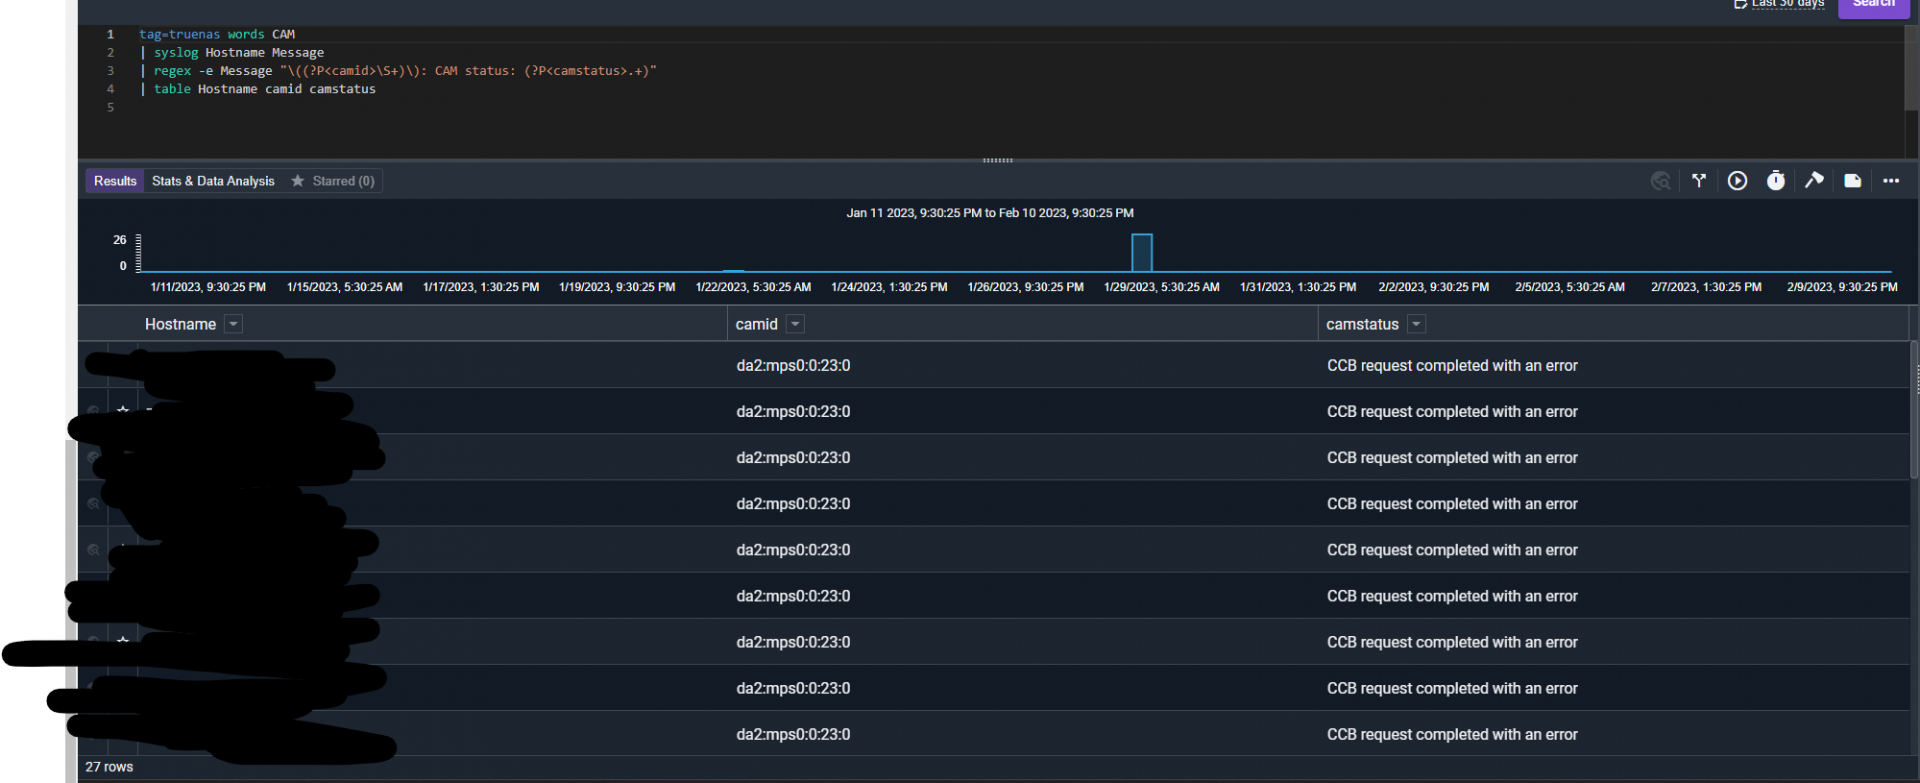Click the date range 'Jan 11 2023... Feb 10 2023' label
Image resolution: width=1920 pixels, height=783 pixels.
990,213
